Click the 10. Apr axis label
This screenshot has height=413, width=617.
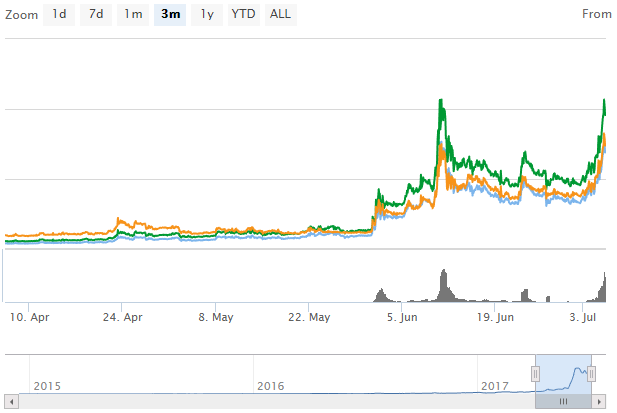(x=30, y=317)
